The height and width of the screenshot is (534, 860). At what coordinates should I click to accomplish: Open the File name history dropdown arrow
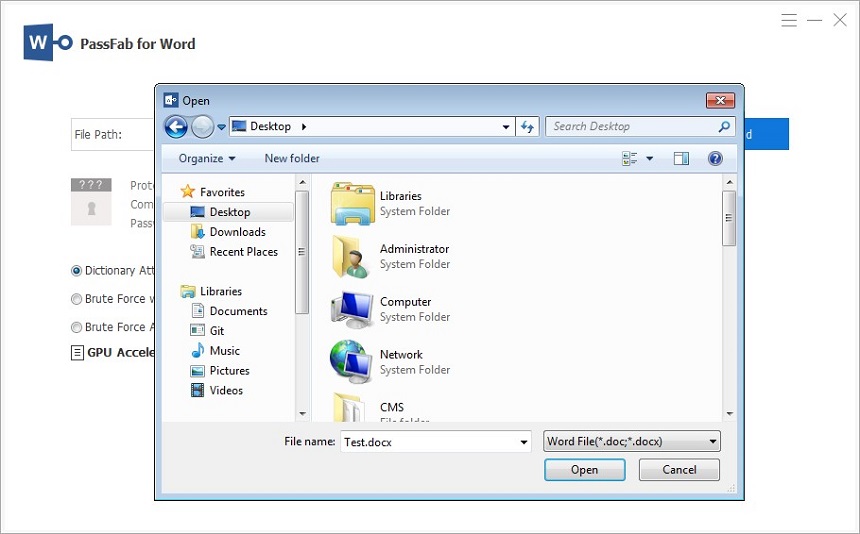524,442
